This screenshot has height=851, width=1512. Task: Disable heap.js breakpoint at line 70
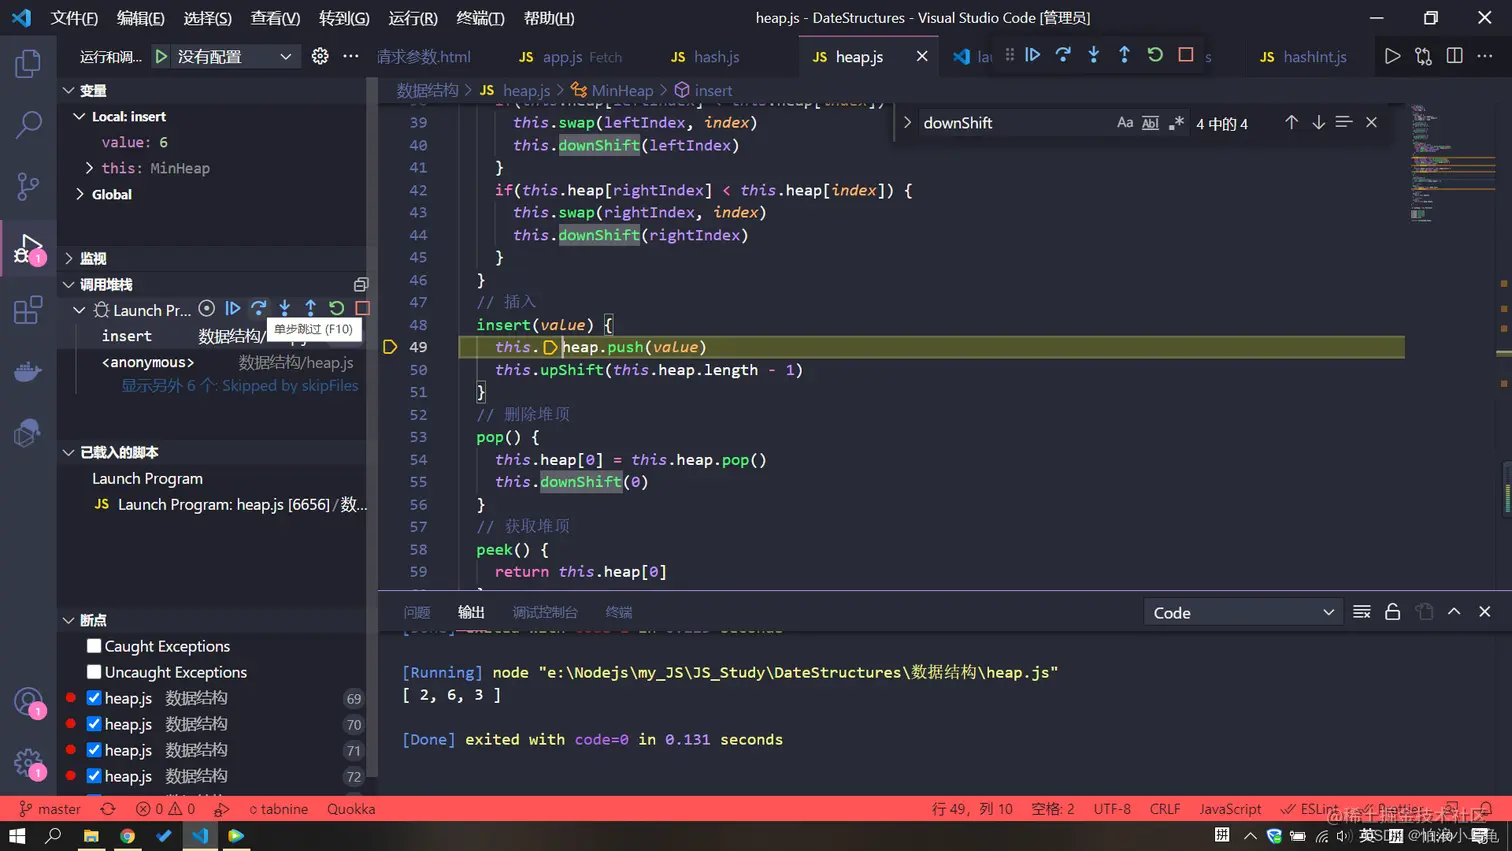pos(94,724)
